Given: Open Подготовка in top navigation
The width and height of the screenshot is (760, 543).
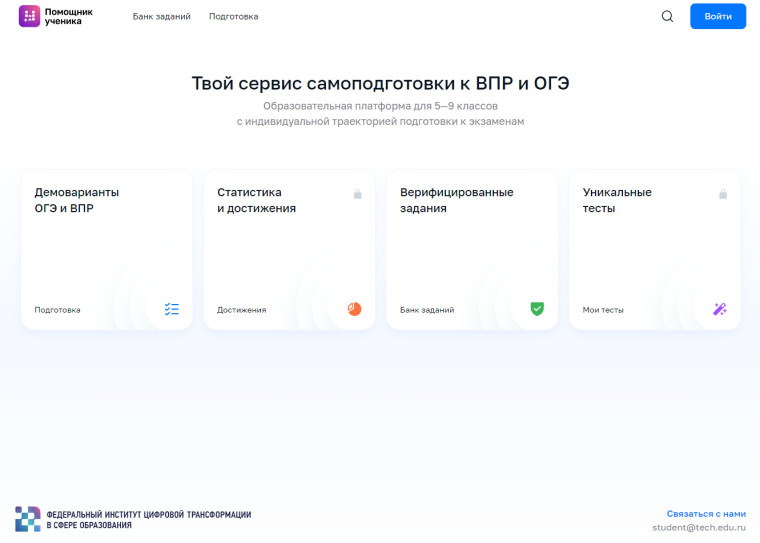Looking at the screenshot, I should coord(234,16).
